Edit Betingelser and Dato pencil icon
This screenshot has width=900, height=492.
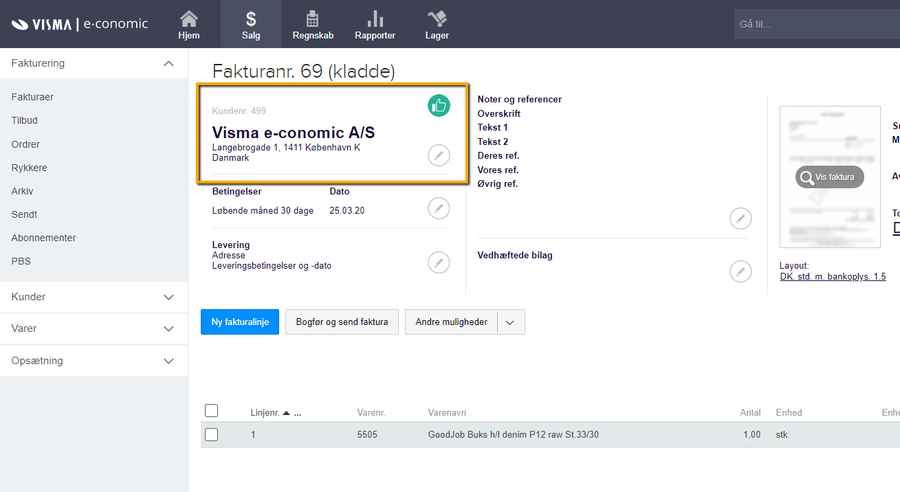(439, 208)
